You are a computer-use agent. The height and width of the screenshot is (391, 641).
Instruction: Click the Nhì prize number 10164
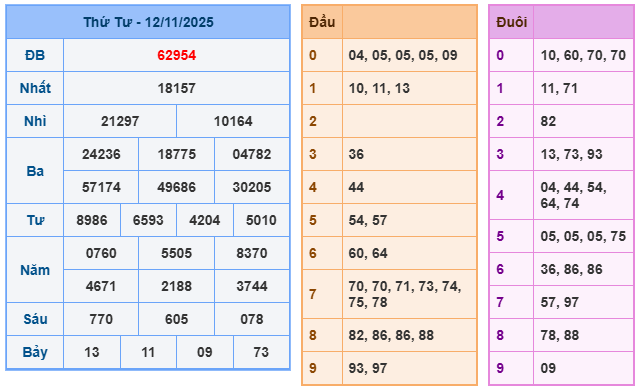pos(233,121)
